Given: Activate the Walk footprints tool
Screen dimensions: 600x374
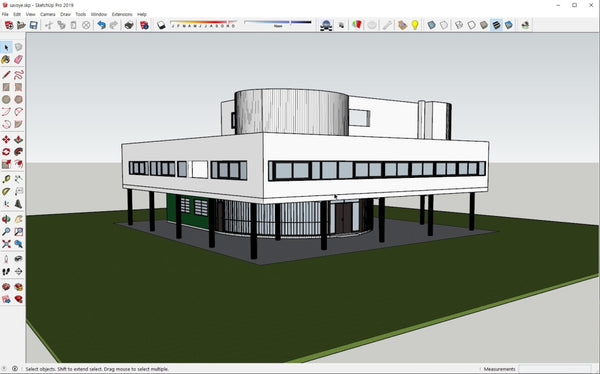Looking at the screenshot, I should (x=6, y=271).
